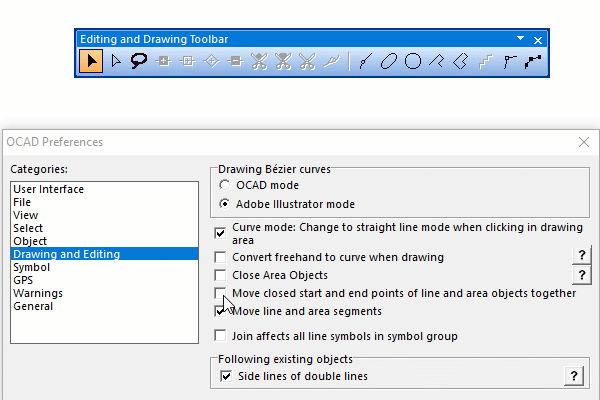Click the greyed stairway drawing mode icon
The height and width of the screenshot is (400, 600).
(x=485, y=61)
